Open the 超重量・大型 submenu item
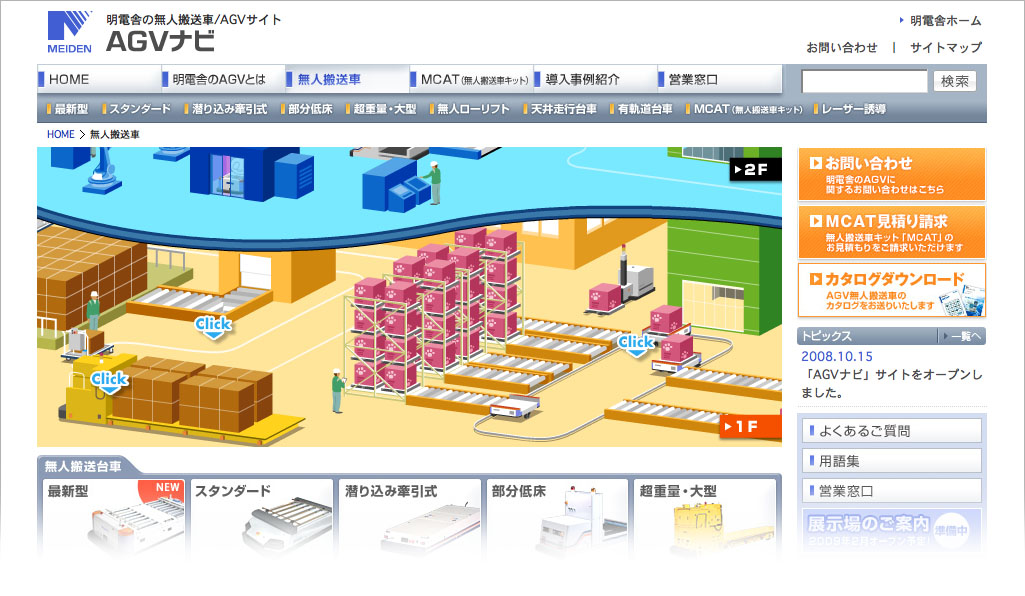The image size is (1025, 596). pyautogui.click(x=381, y=109)
